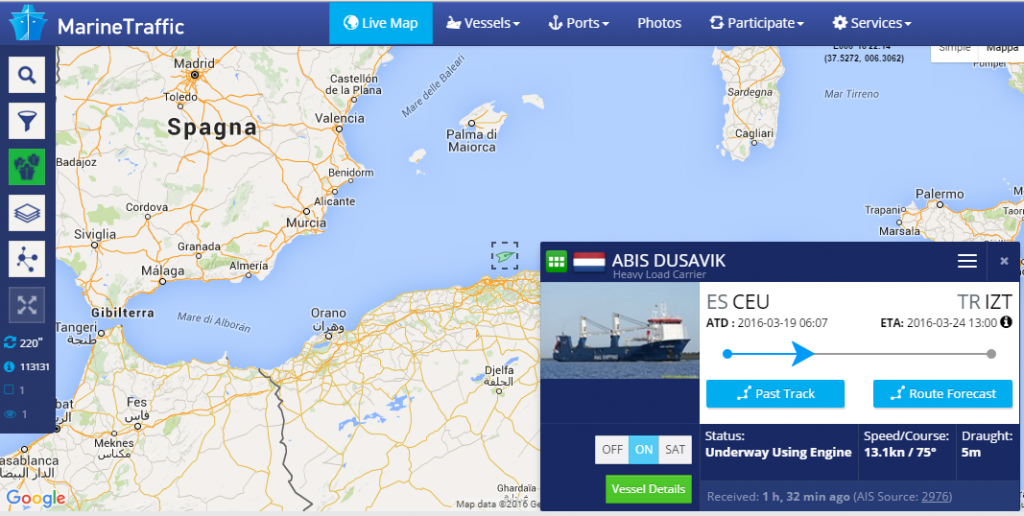Click the Past Track button

[x=775, y=394]
